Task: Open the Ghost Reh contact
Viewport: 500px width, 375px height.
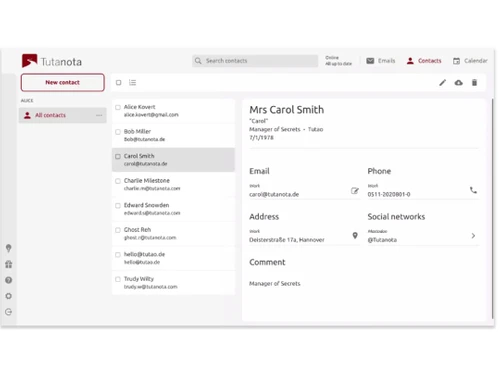Action: point(173,233)
